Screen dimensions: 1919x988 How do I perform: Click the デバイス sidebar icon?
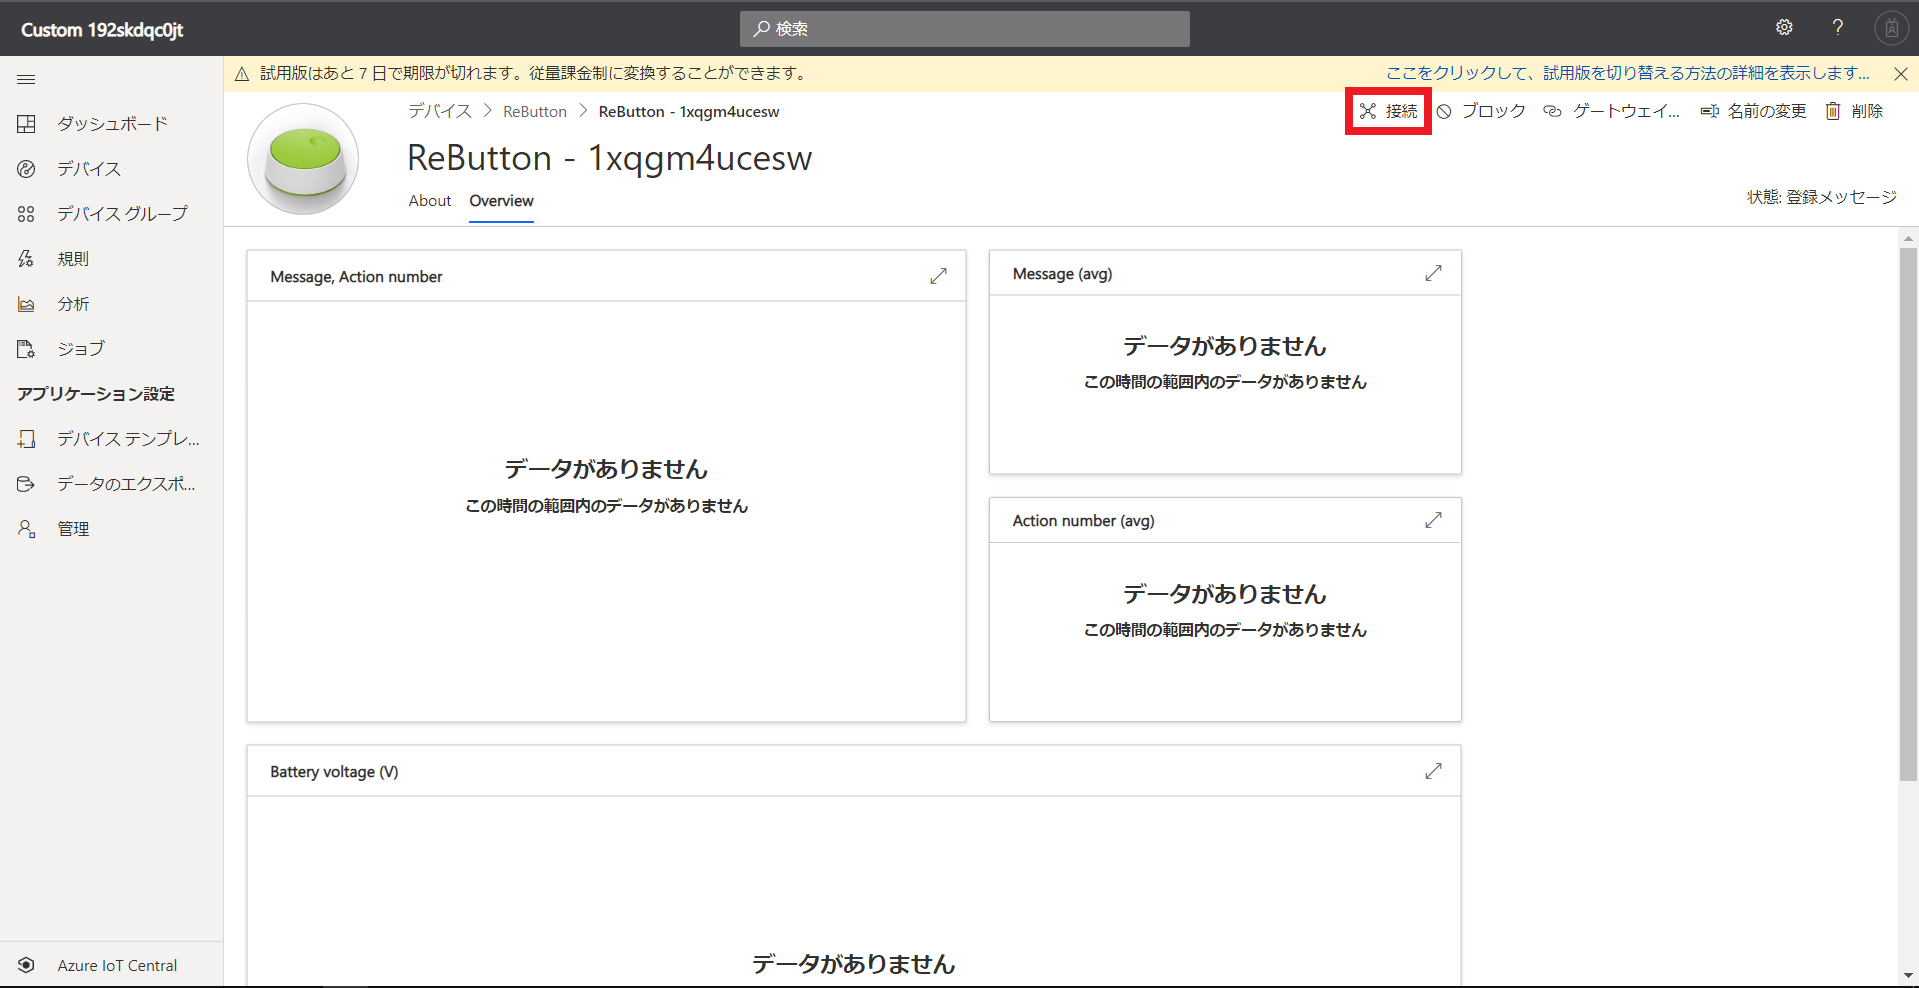pos(26,169)
